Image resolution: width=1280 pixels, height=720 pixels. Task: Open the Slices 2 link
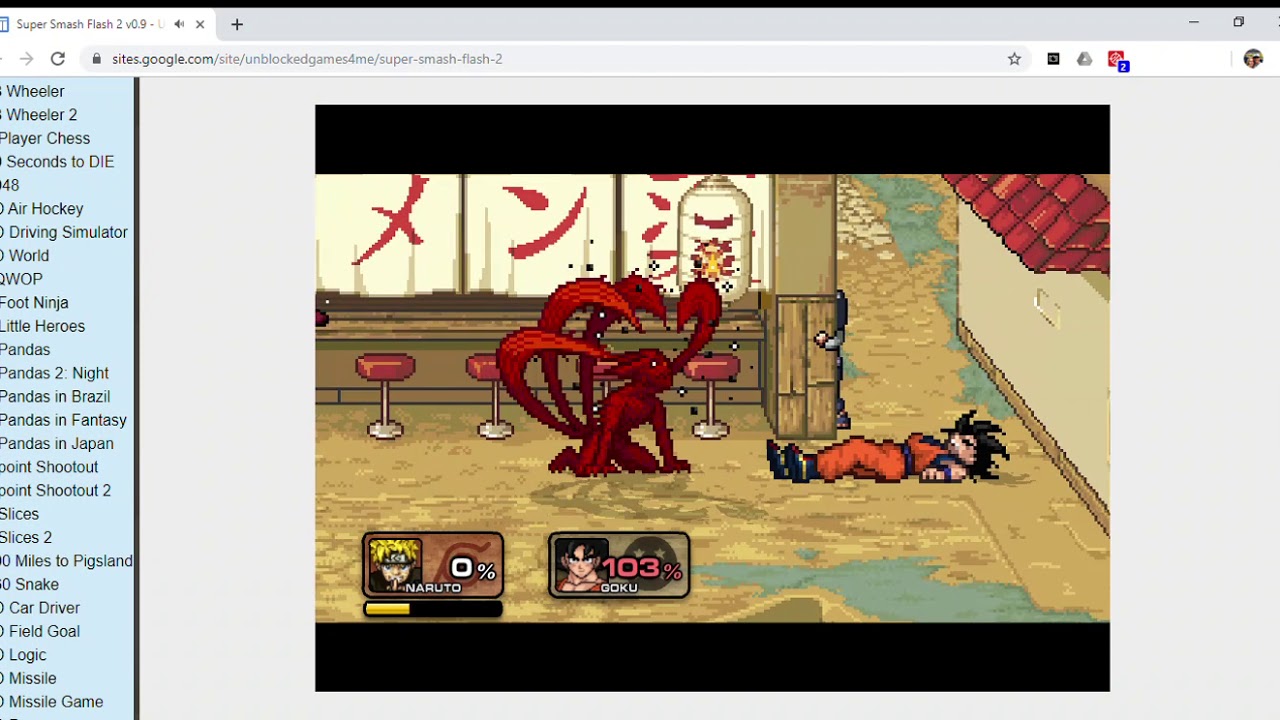coord(26,538)
